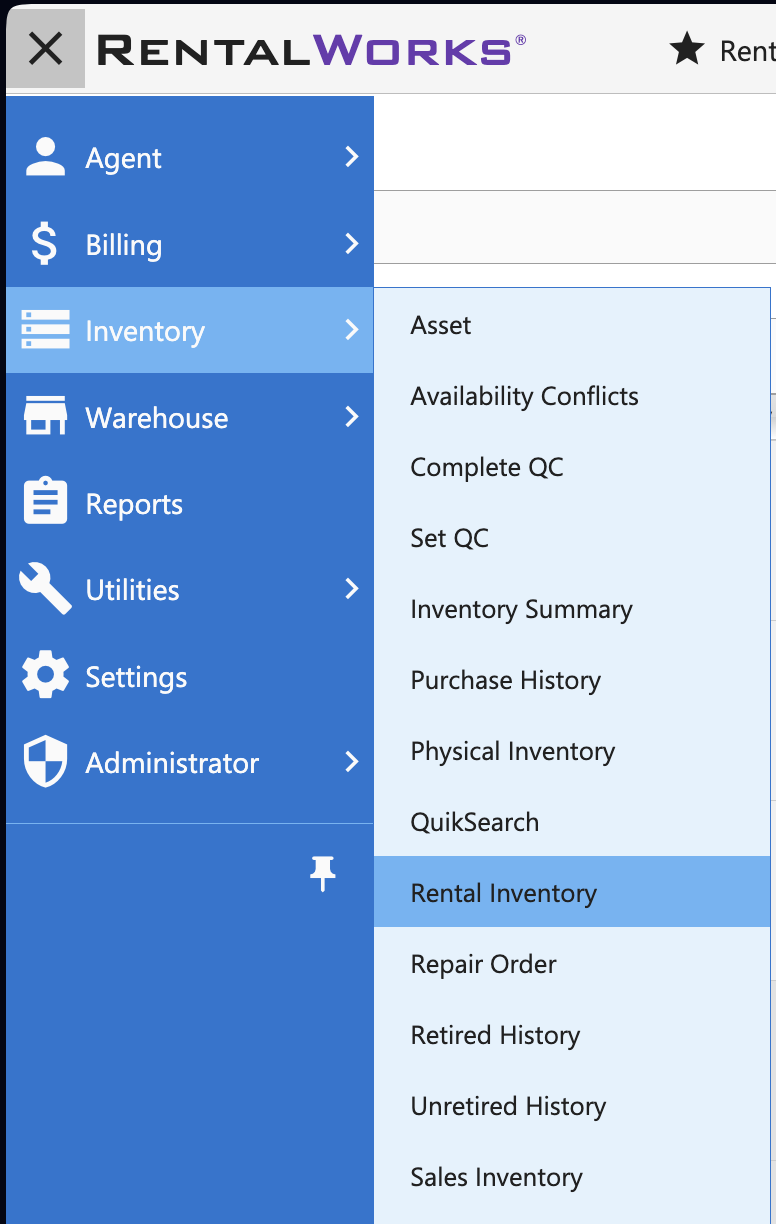
Task: Pin the menu with the pushpin icon
Action: point(322,873)
